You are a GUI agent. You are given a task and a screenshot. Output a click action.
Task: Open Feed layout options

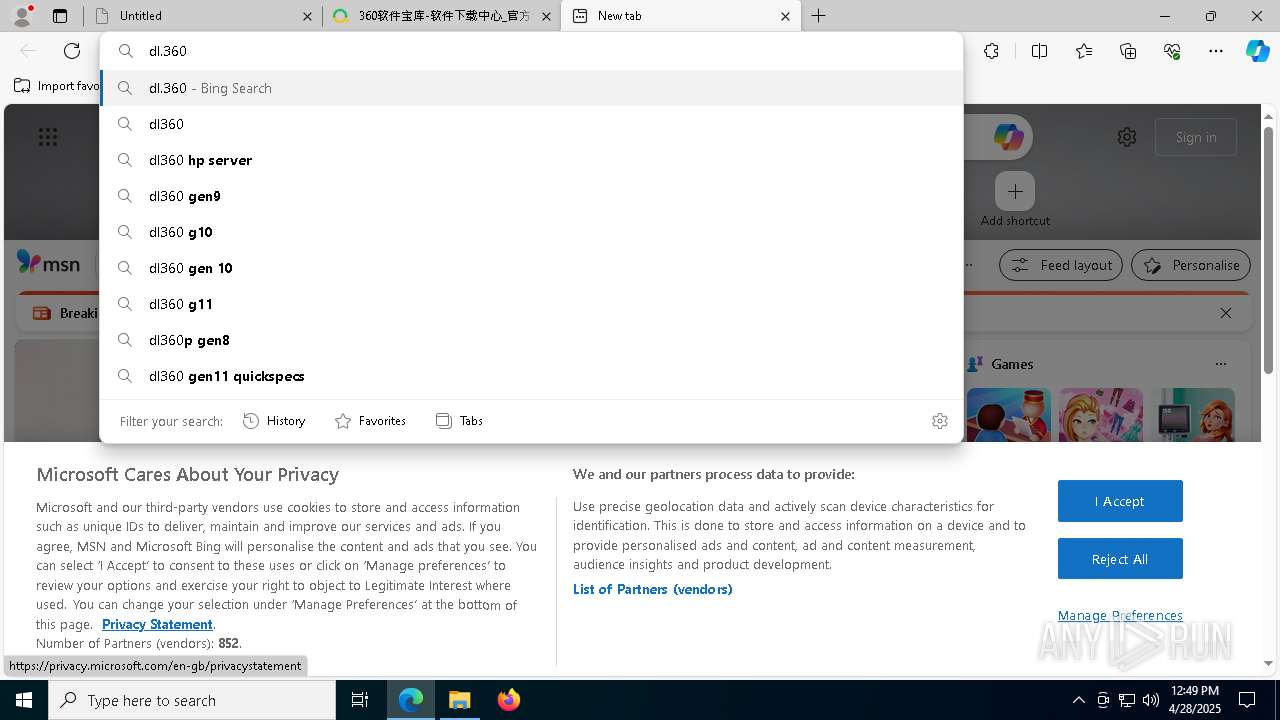tap(1061, 265)
